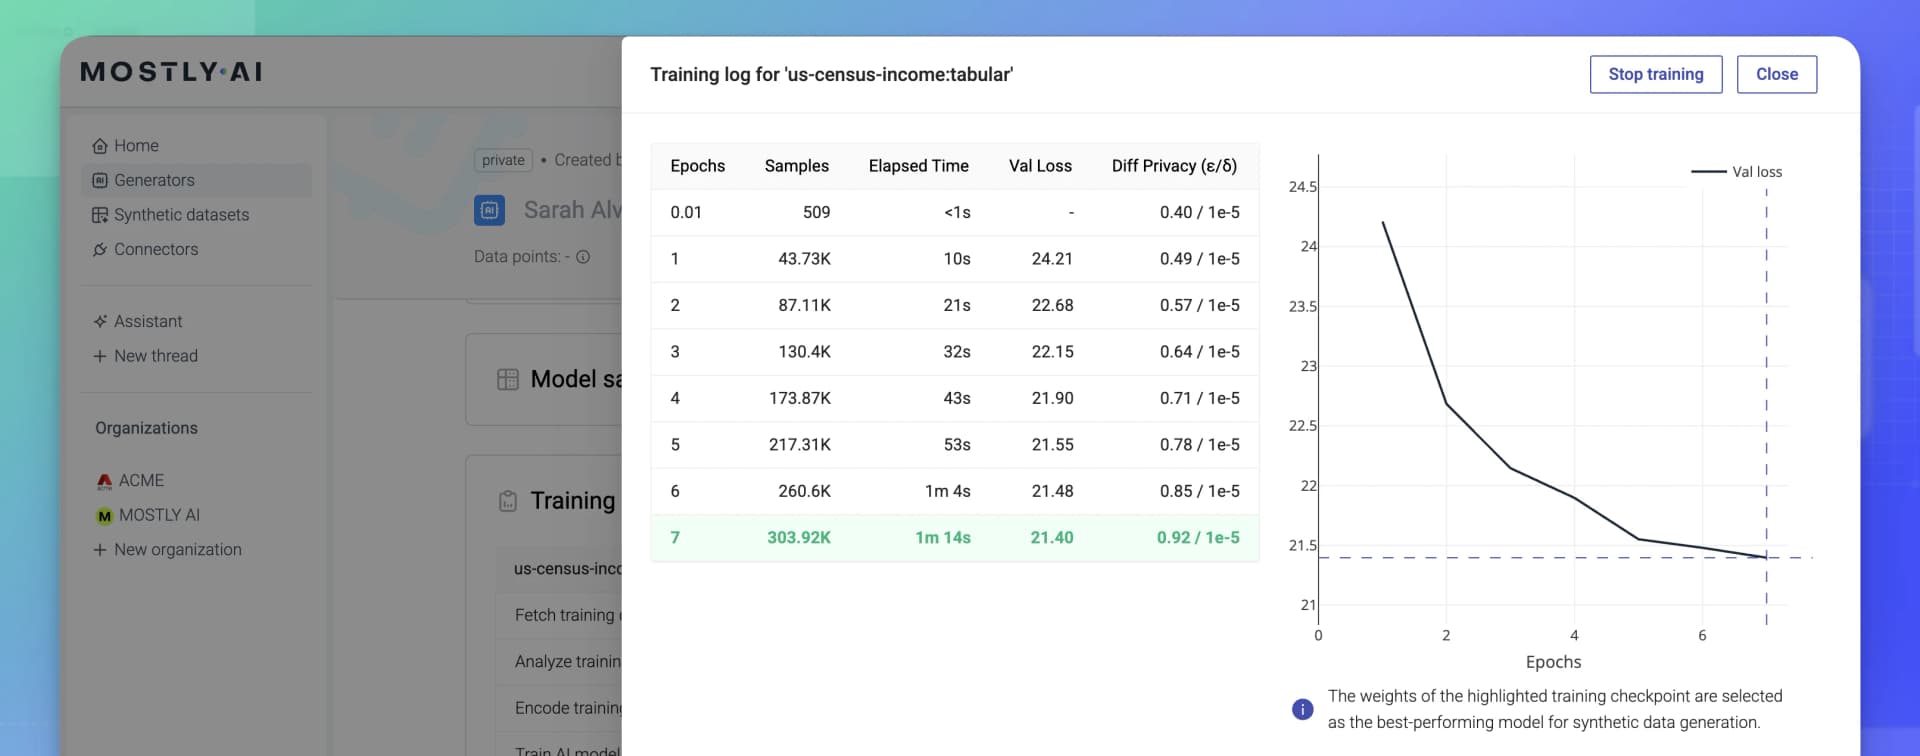Click the Connectors plug icon

point(100,250)
